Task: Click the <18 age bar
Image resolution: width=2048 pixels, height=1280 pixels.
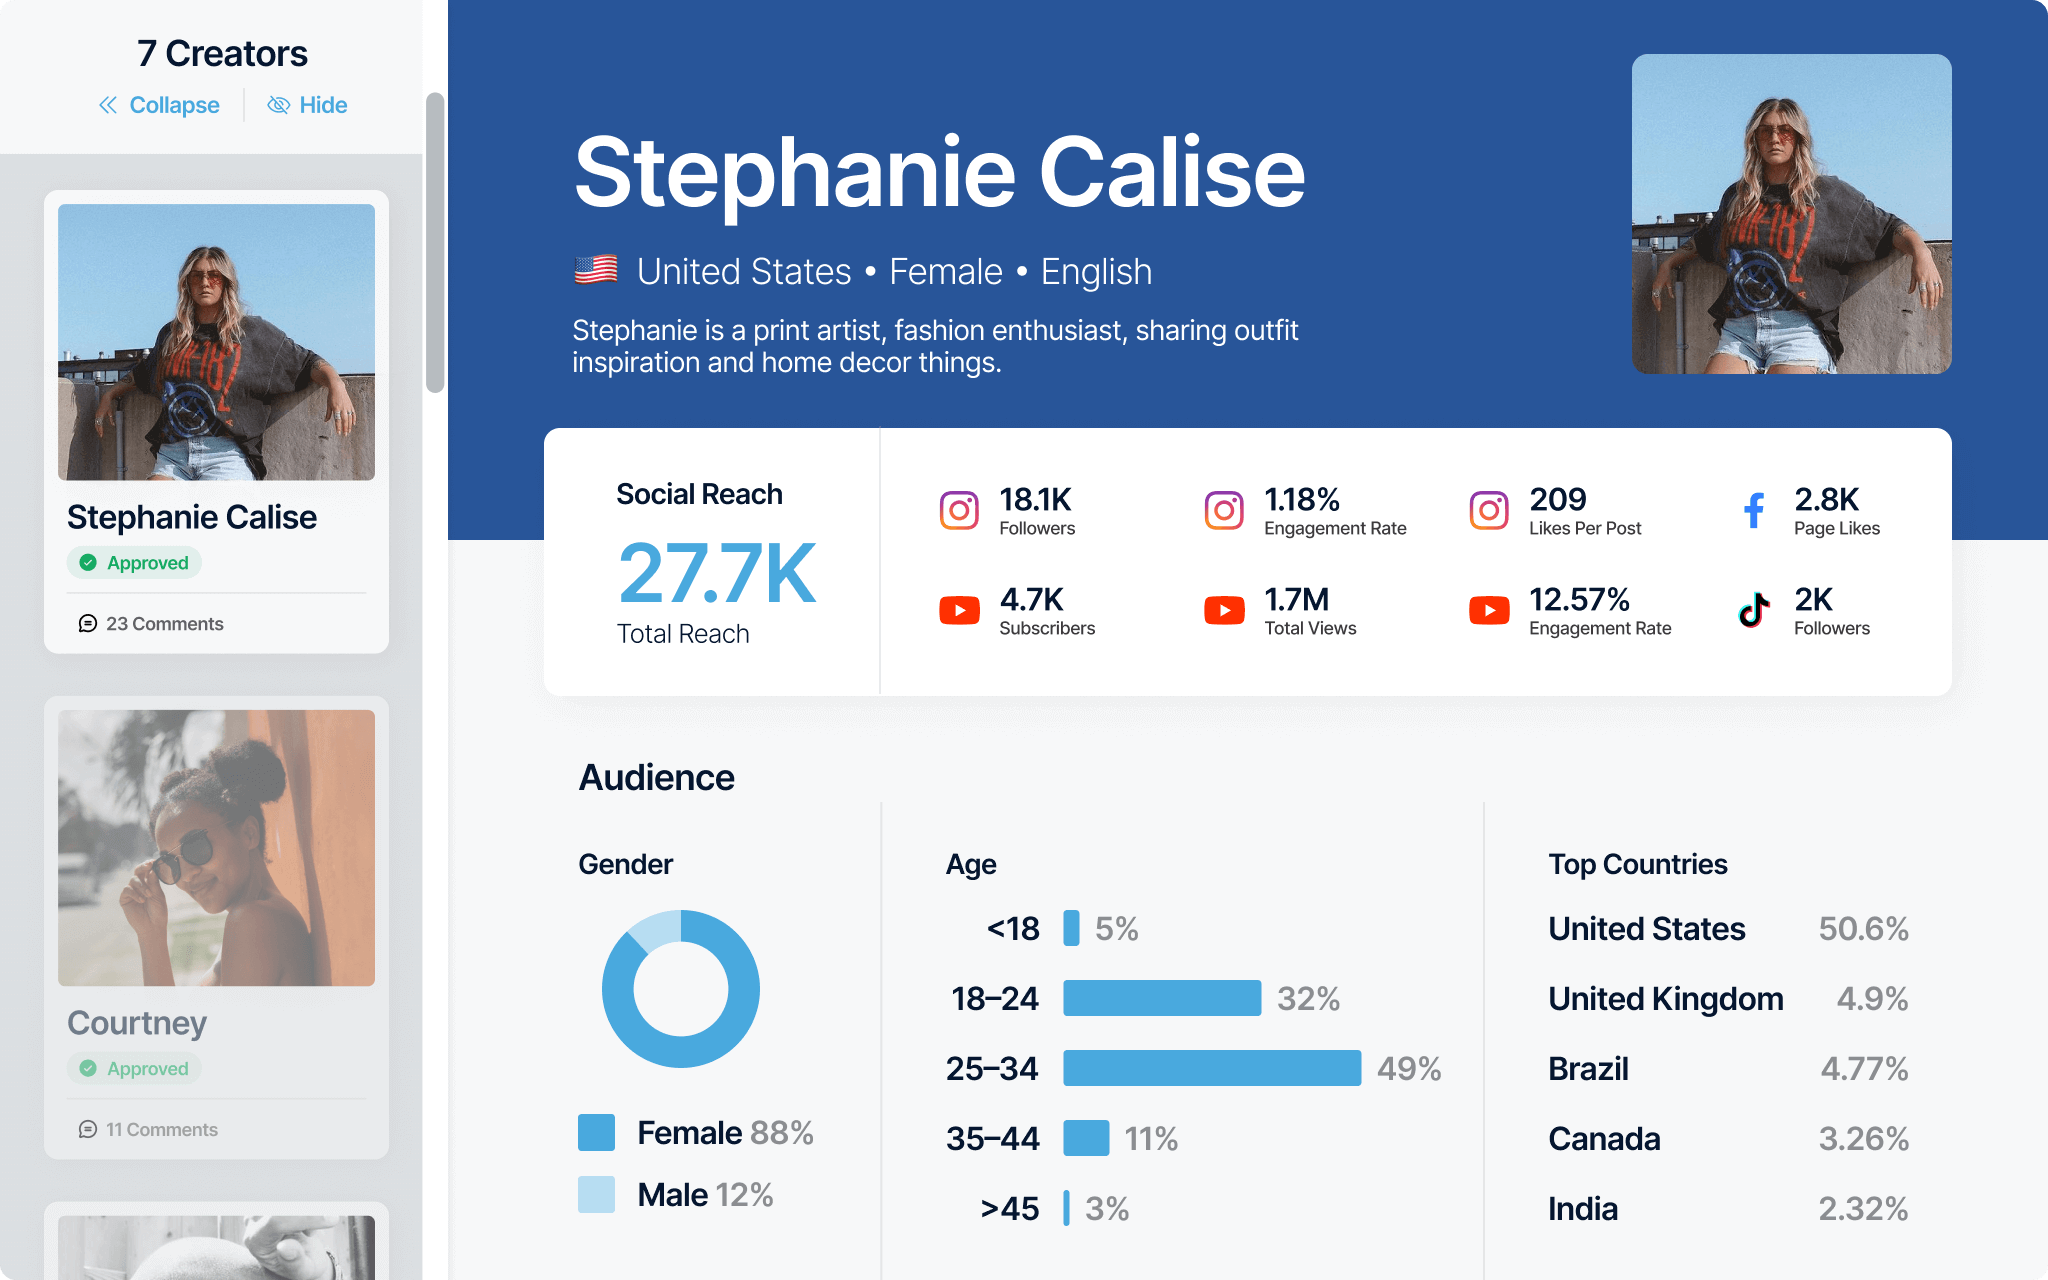Action: click(1071, 928)
